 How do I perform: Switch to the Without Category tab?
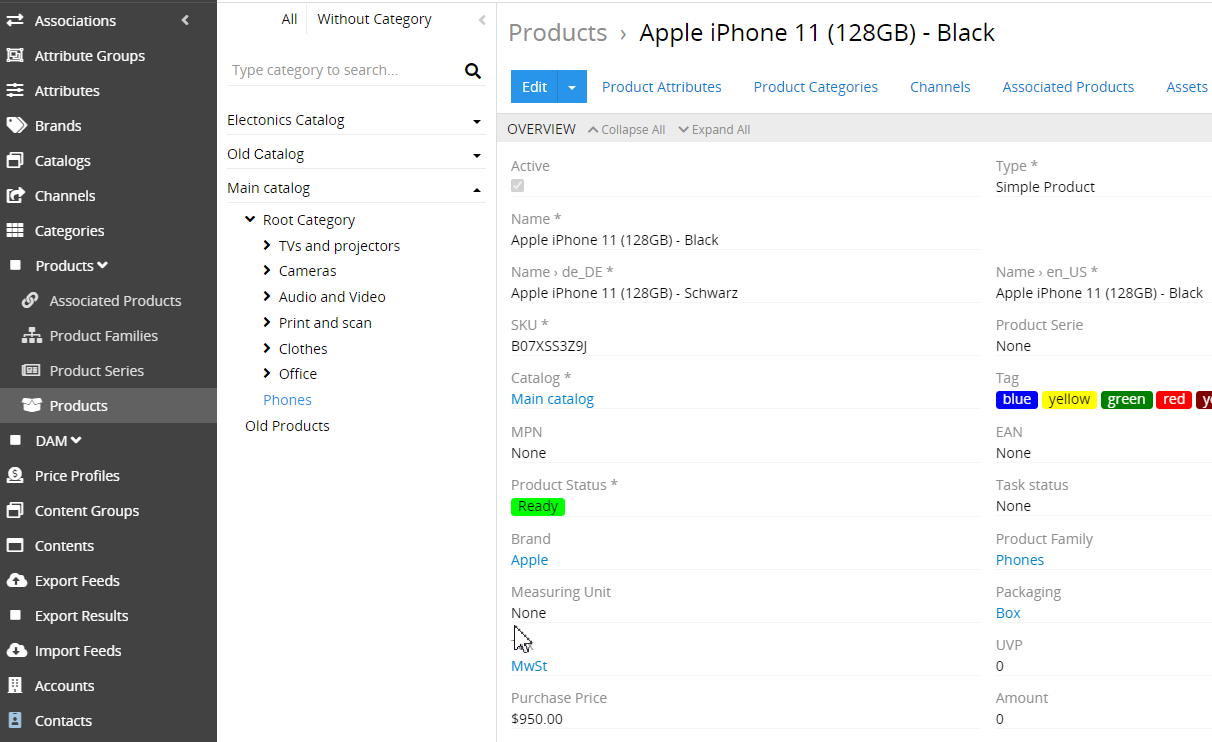tap(374, 19)
